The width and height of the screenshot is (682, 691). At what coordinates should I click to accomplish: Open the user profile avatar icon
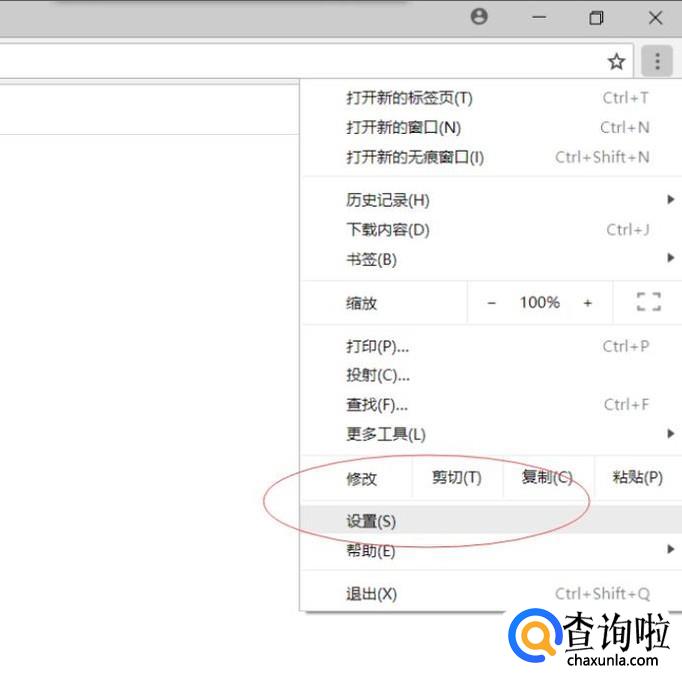[x=480, y=17]
